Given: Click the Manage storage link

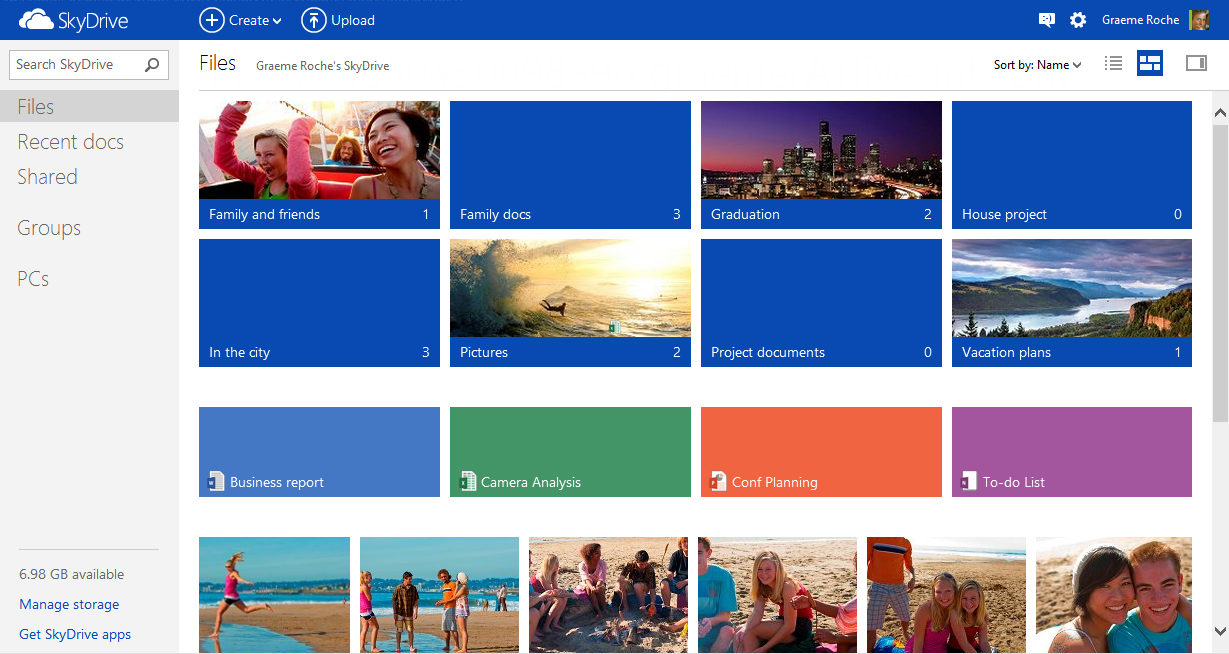Looking at the screenshot, I should click(x=69, y=604).
